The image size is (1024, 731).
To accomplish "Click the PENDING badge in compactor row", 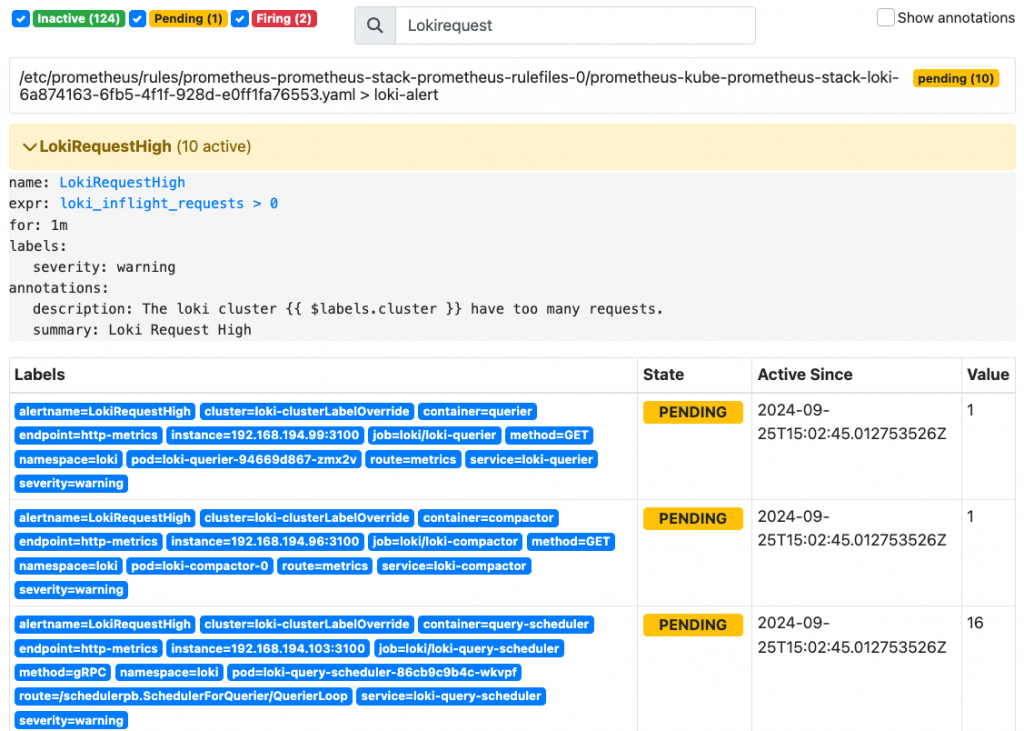I will [x=693, y=519].
